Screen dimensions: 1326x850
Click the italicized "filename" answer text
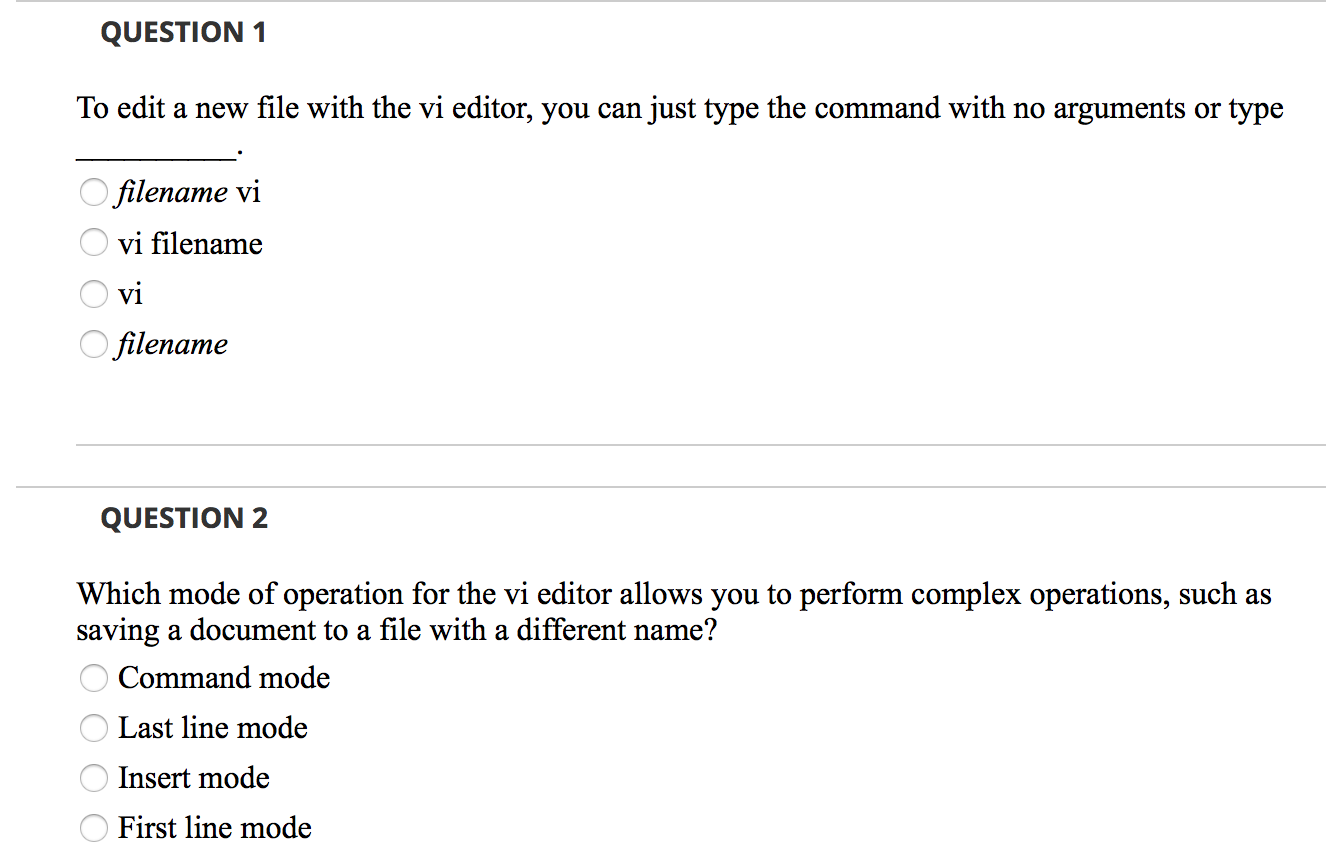tap(172, 344)
